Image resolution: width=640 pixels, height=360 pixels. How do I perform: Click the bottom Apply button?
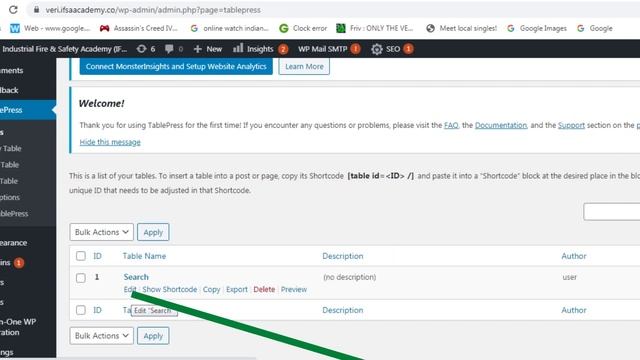153,336
